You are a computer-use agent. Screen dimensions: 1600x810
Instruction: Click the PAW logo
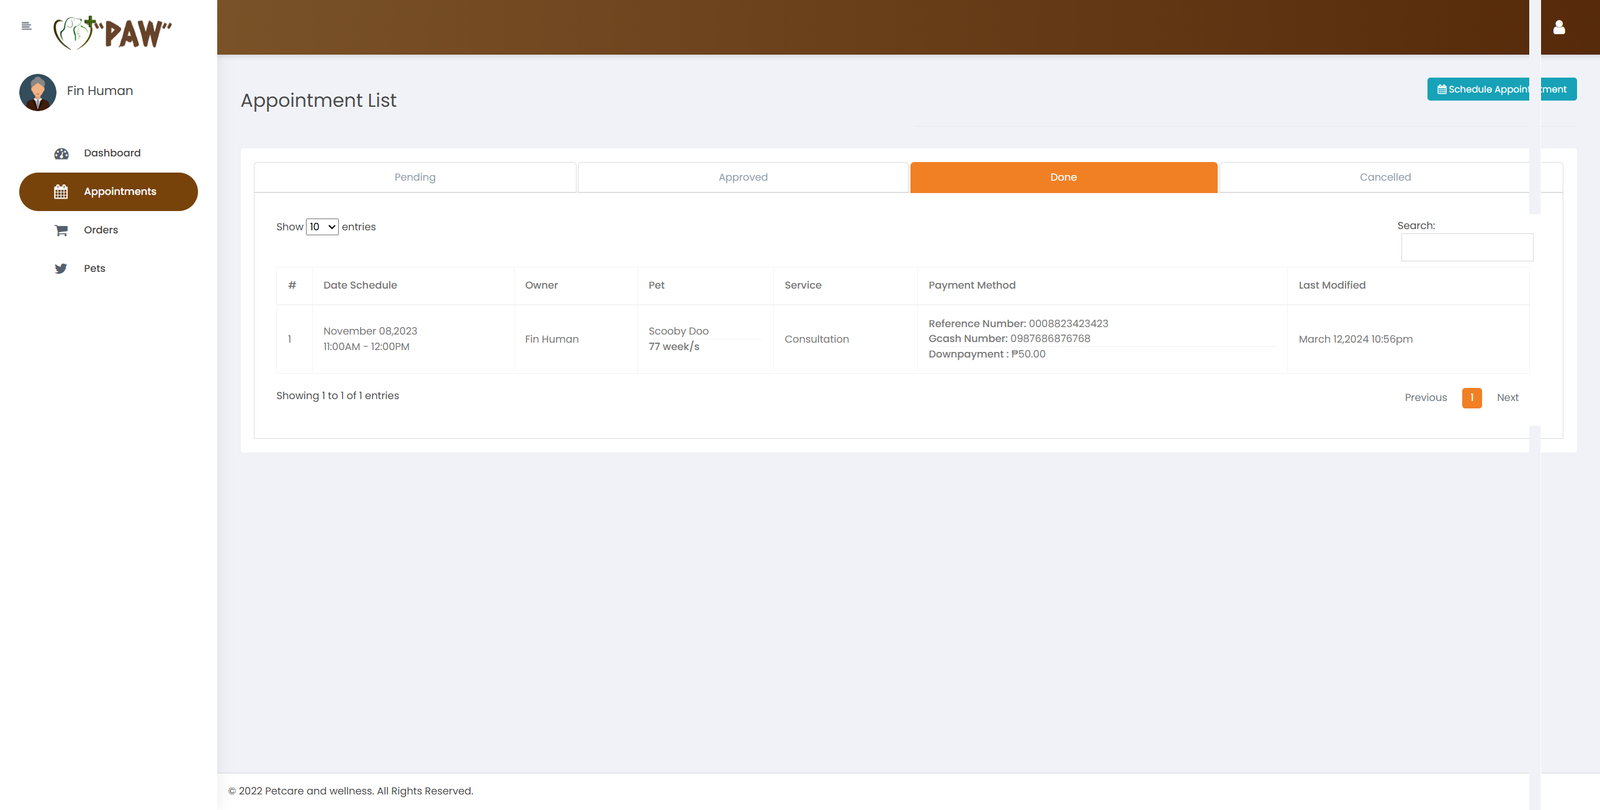pos(113,33)
